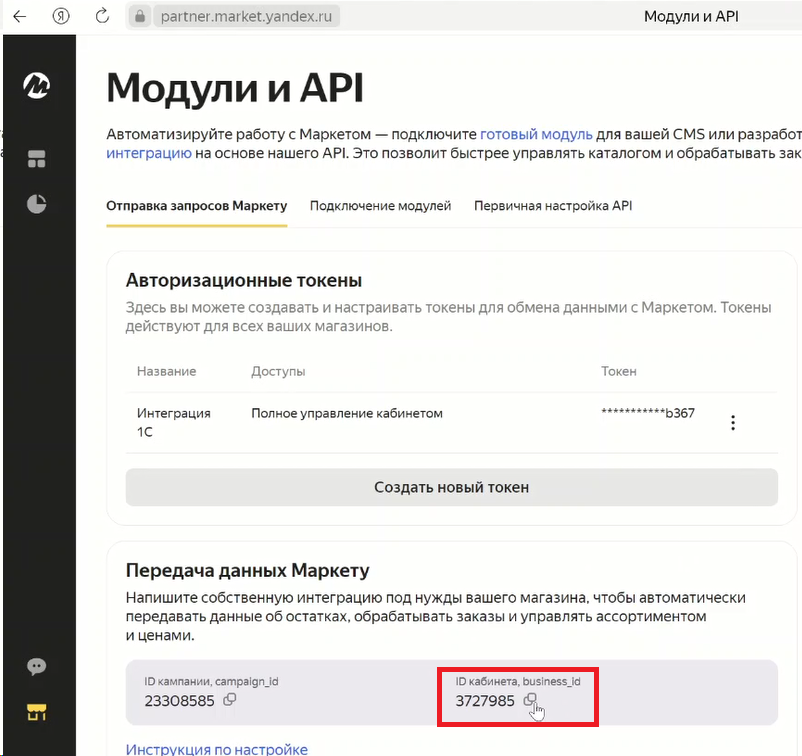Click the Доступы column header
The image size is (802, 756).
[x=278, y=371]
